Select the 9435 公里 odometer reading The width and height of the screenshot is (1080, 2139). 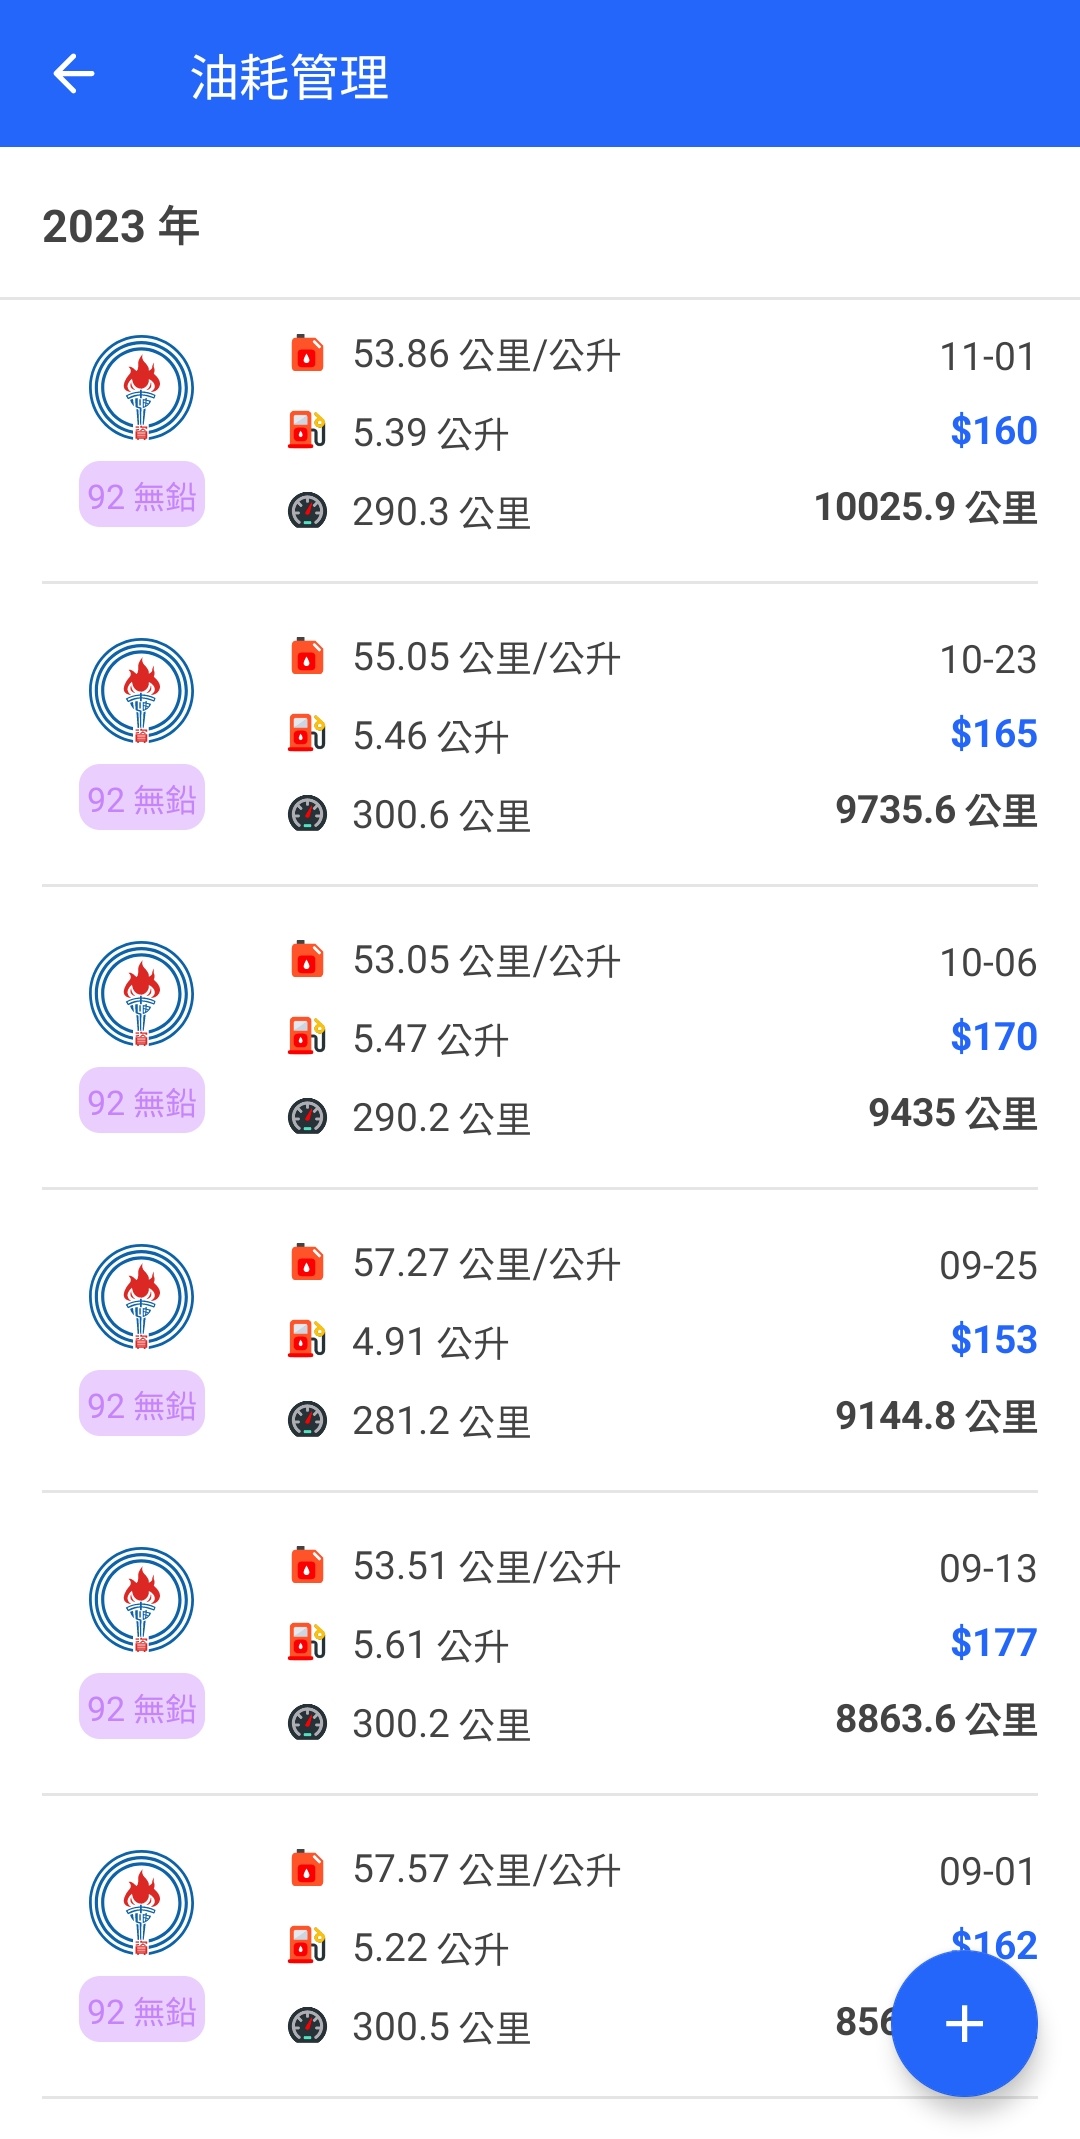pos(952,1112)
